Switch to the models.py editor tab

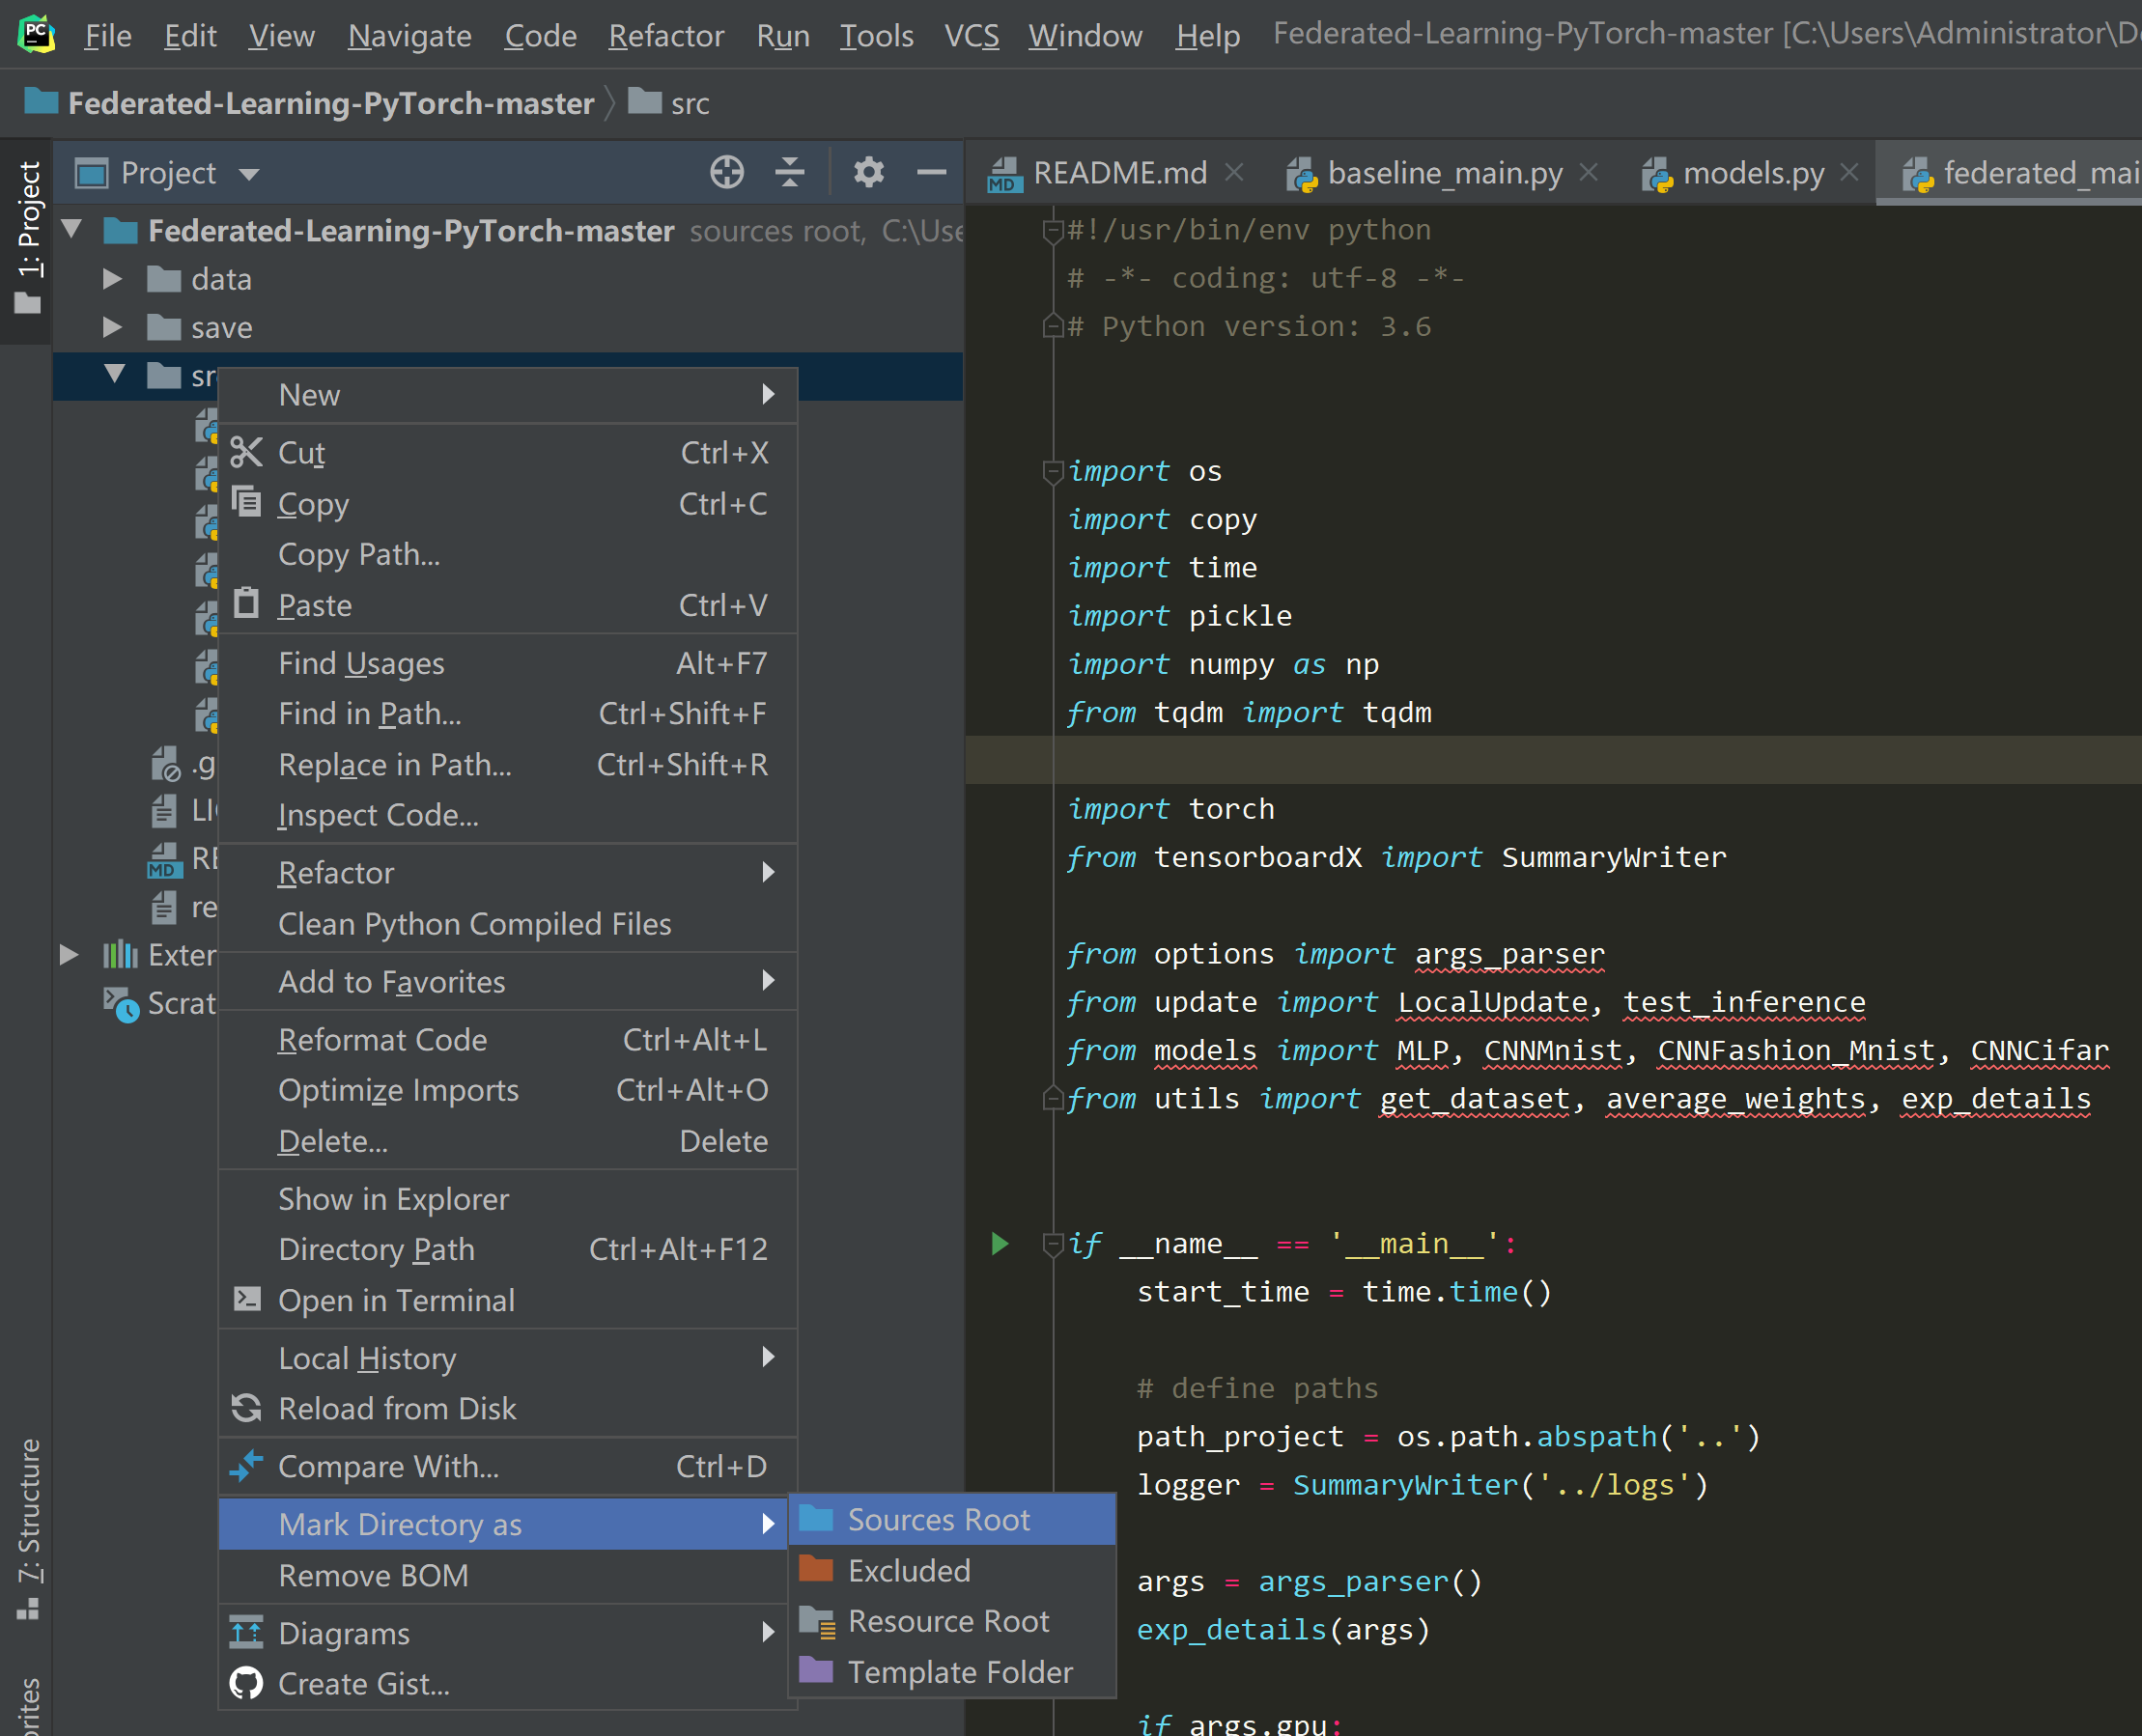[x=1752, y=173]
